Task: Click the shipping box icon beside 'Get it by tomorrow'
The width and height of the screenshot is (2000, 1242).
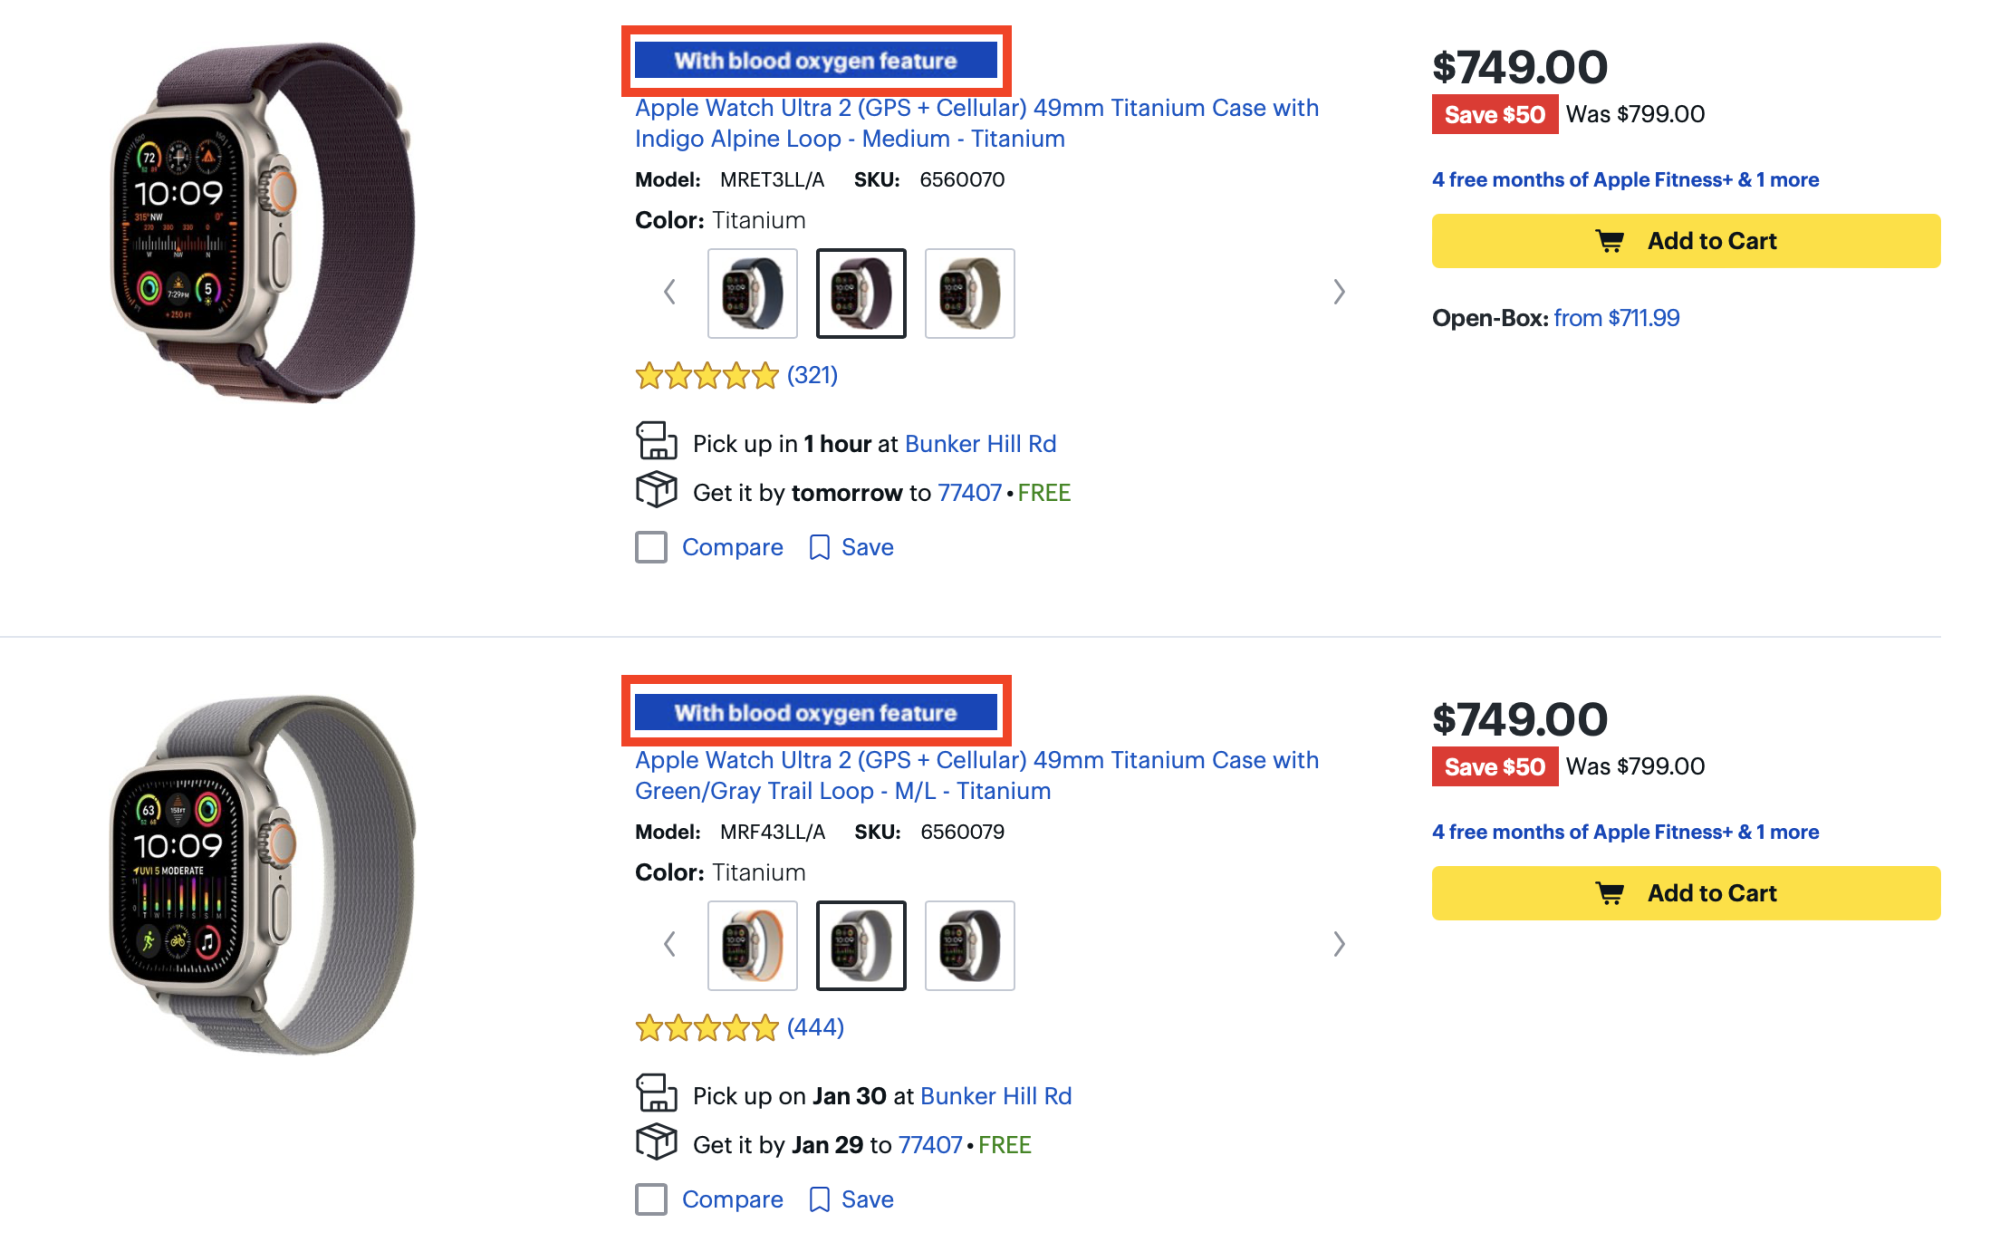Action: tap(656, 490)
